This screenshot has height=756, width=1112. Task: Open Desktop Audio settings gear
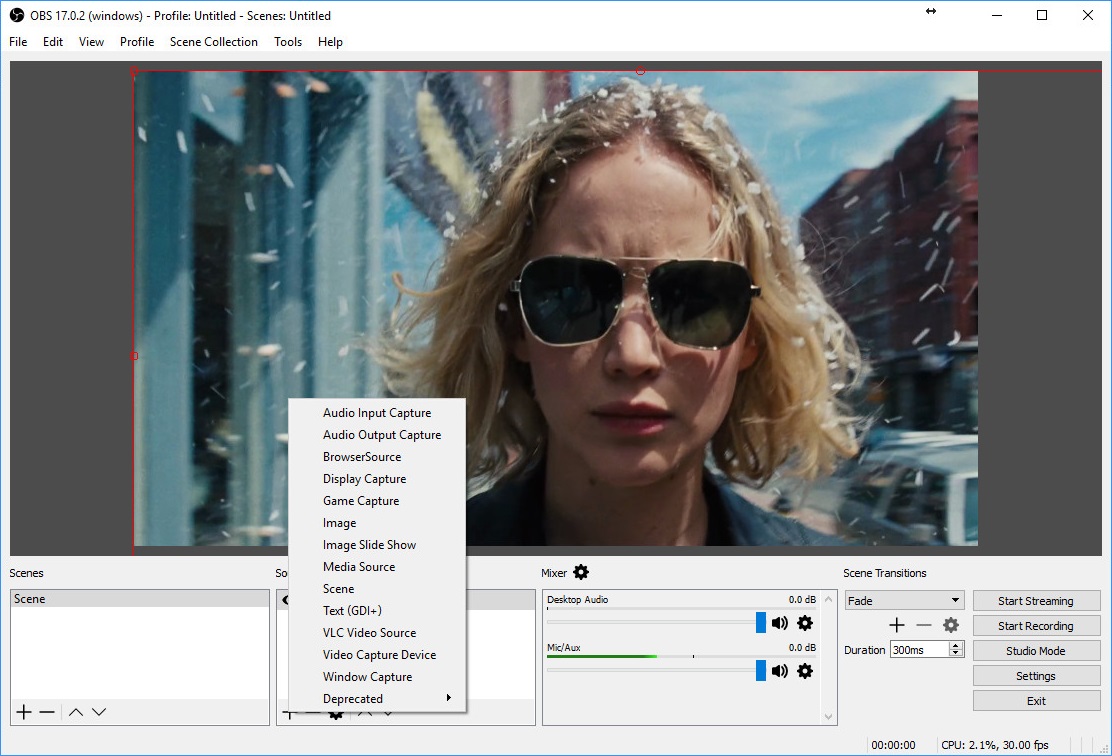click(x=805, y=623)
